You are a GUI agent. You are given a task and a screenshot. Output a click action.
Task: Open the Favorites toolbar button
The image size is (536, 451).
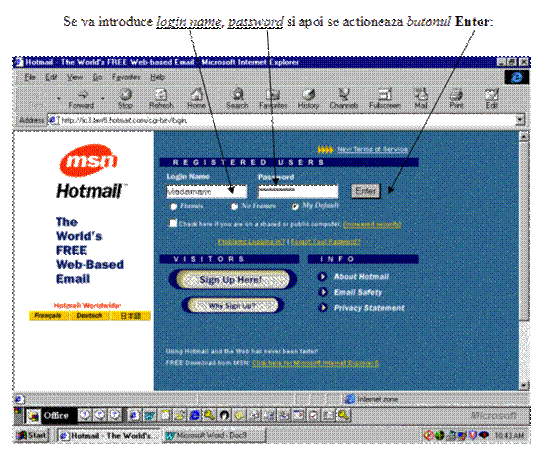273,99
